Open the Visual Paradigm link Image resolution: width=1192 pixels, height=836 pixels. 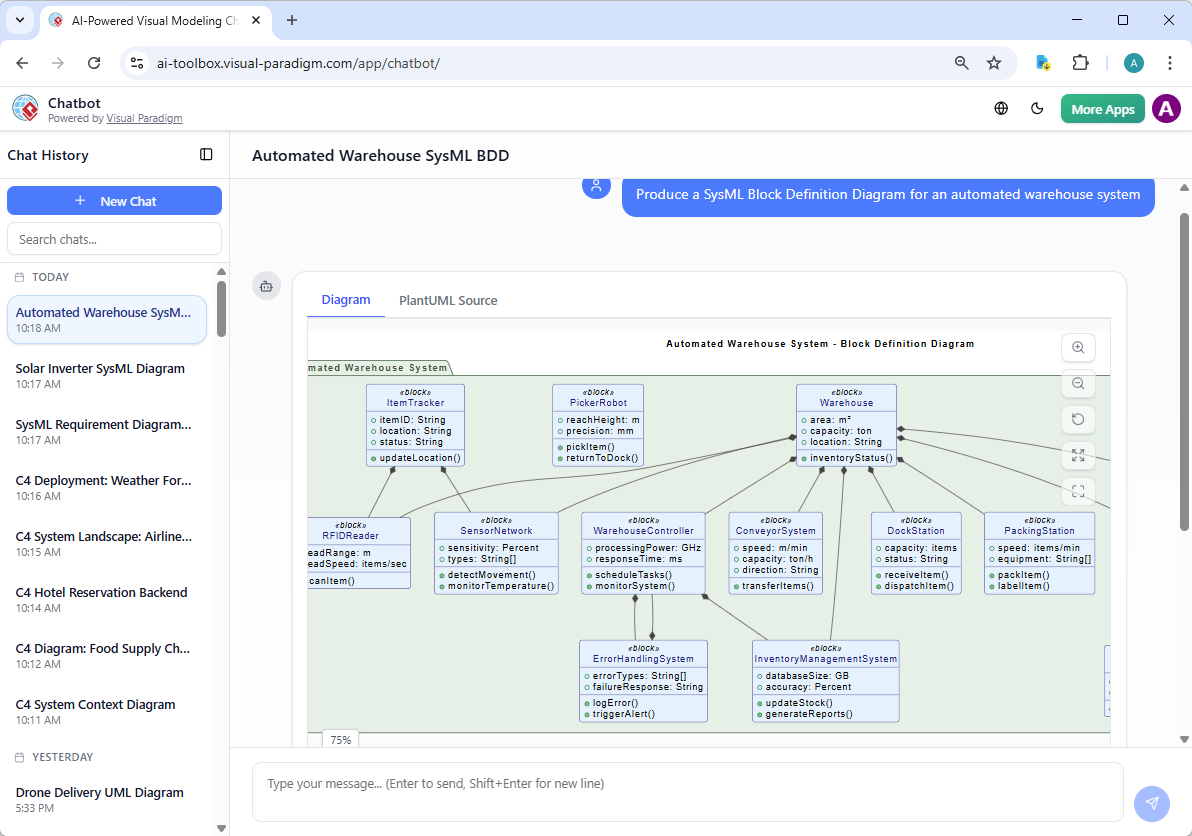pos(144,117)
